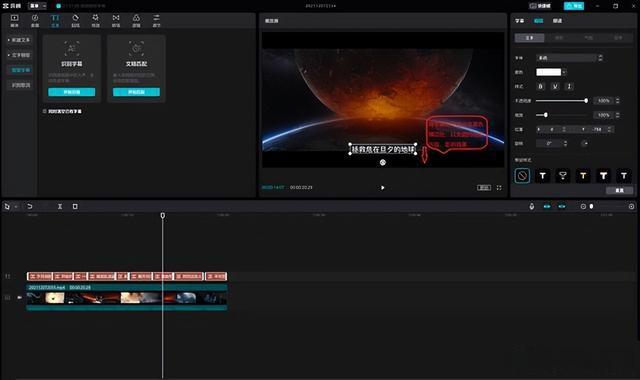This screenshot has width=640, height=380.
Task: Toggle underline text style button
Action: tap(555, 87)
